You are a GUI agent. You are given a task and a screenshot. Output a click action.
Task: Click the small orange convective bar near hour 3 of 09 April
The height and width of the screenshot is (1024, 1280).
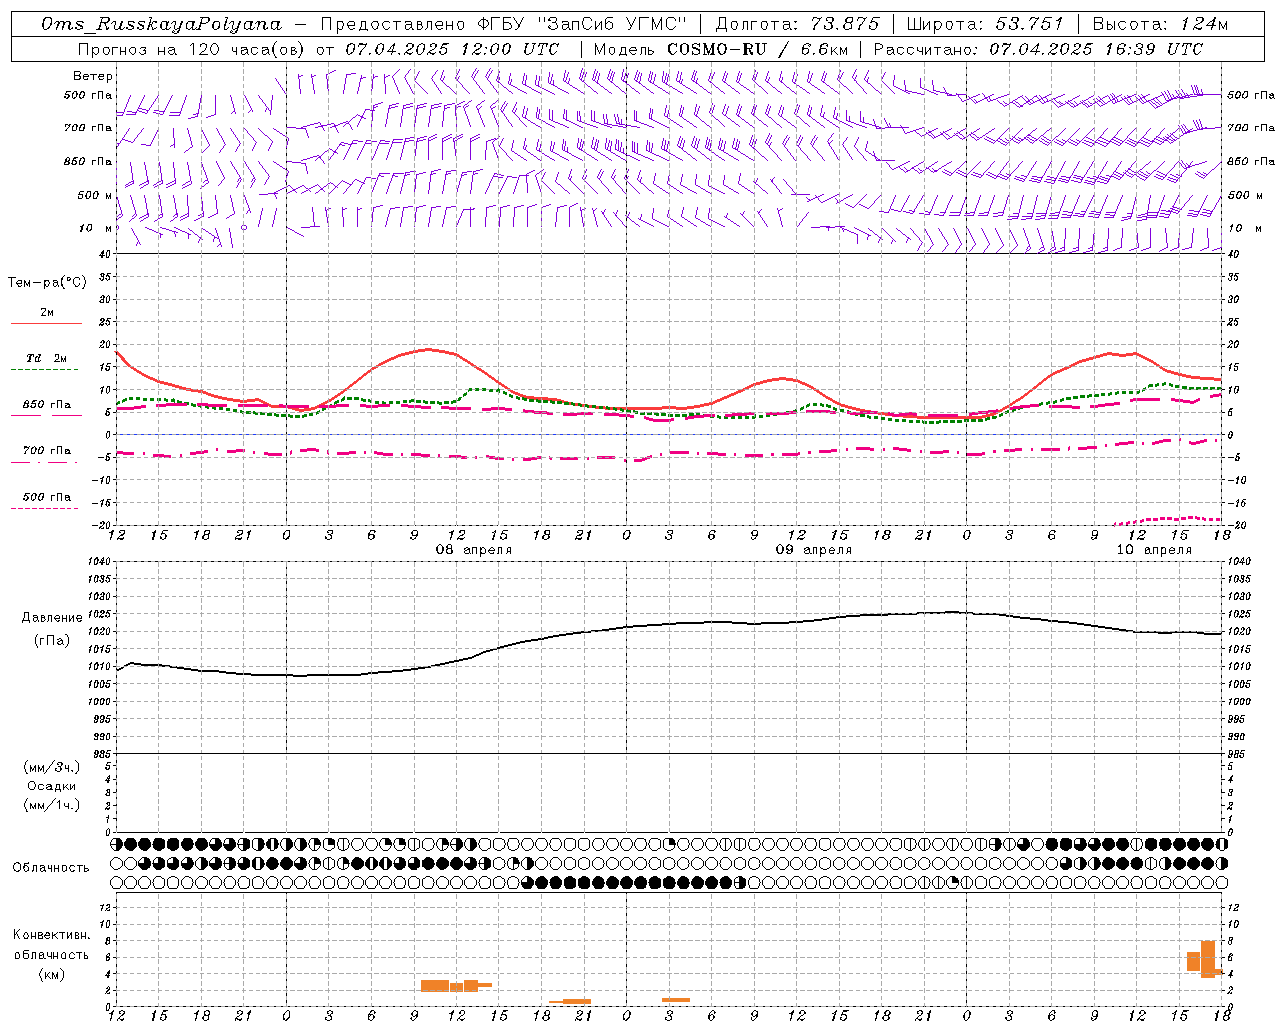point(676,1000)
